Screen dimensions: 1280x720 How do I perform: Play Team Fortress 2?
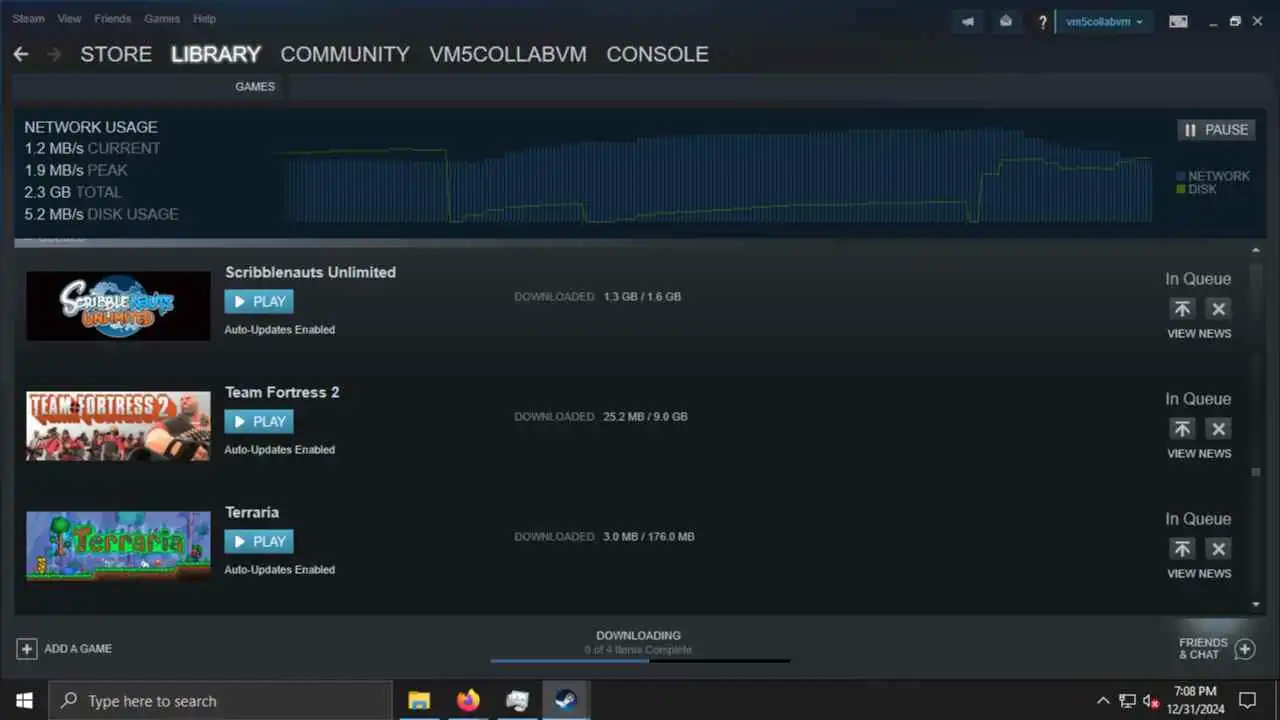pos(259,421)
